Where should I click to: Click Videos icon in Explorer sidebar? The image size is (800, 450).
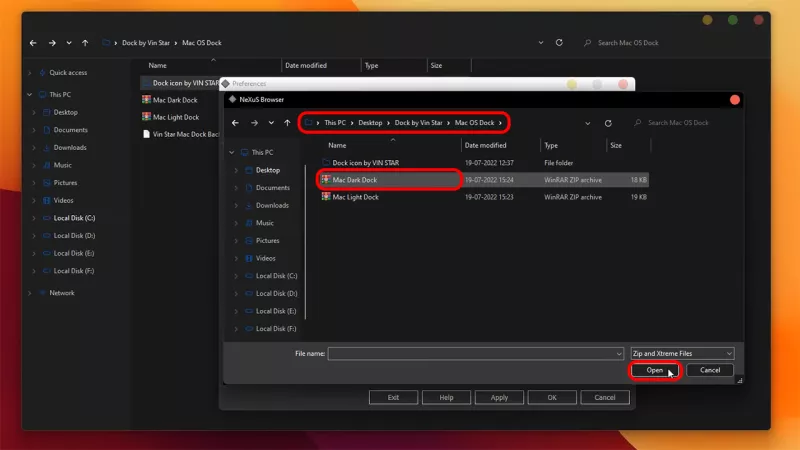click(46, 201)
